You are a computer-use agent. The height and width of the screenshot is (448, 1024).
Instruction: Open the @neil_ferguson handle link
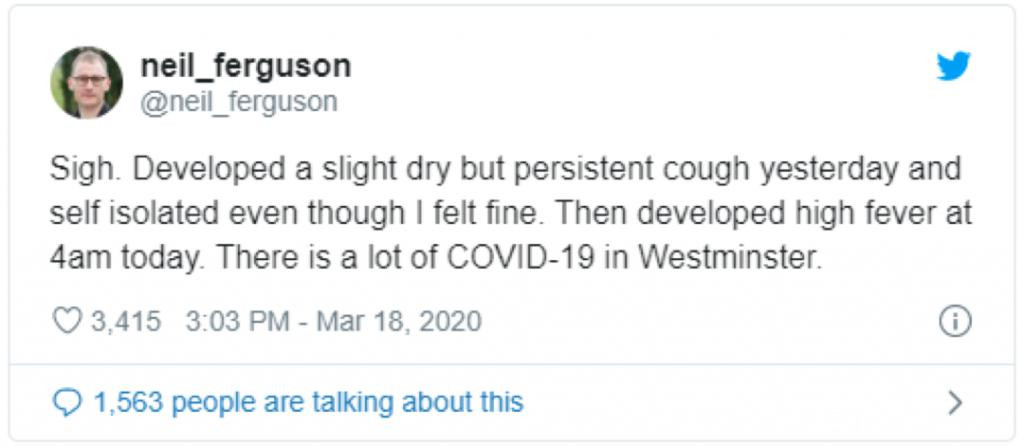[x=238, y=101]
